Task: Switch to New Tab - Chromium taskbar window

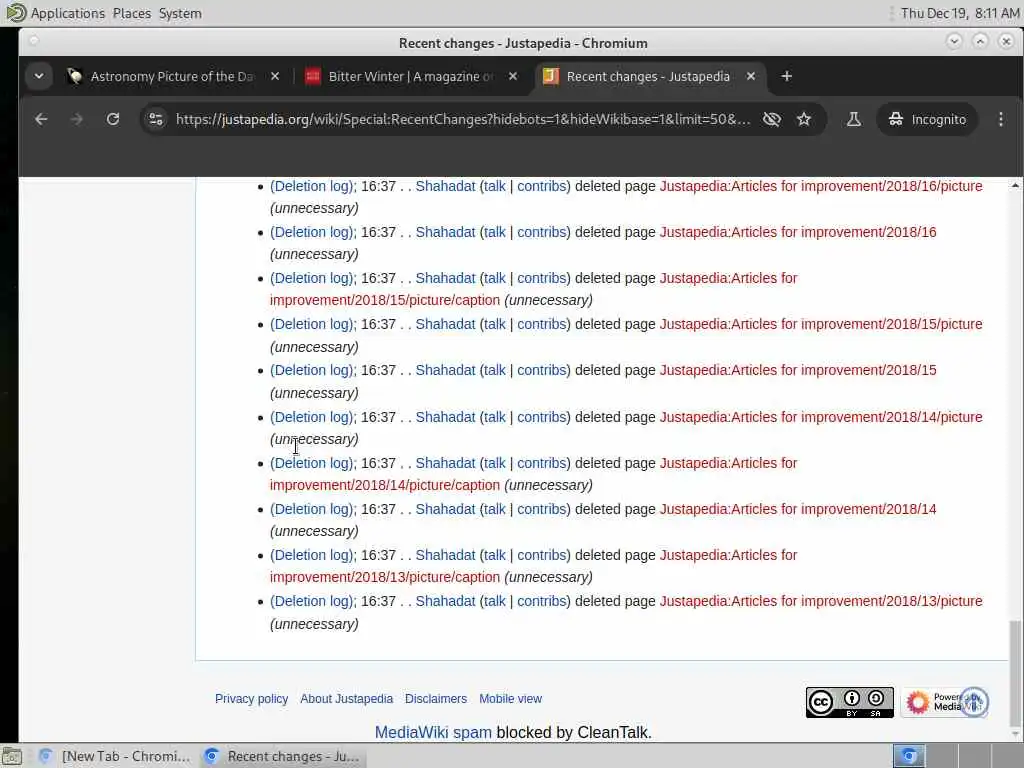Action: pyautogui.click(x=114, y=756)
